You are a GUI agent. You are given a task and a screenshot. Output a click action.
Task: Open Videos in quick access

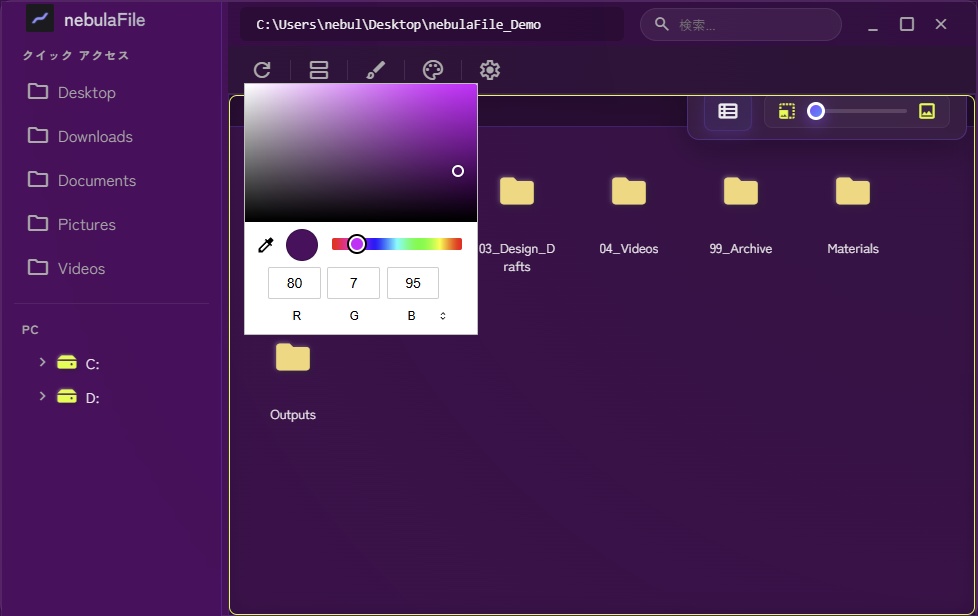tap(66, 268)
